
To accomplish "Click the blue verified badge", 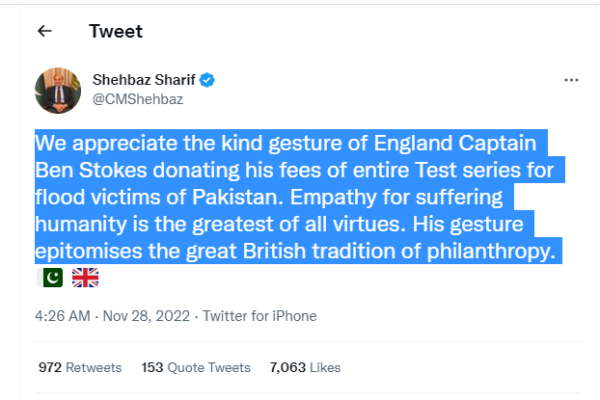I will pyautogui.click(x=213, y=80).
